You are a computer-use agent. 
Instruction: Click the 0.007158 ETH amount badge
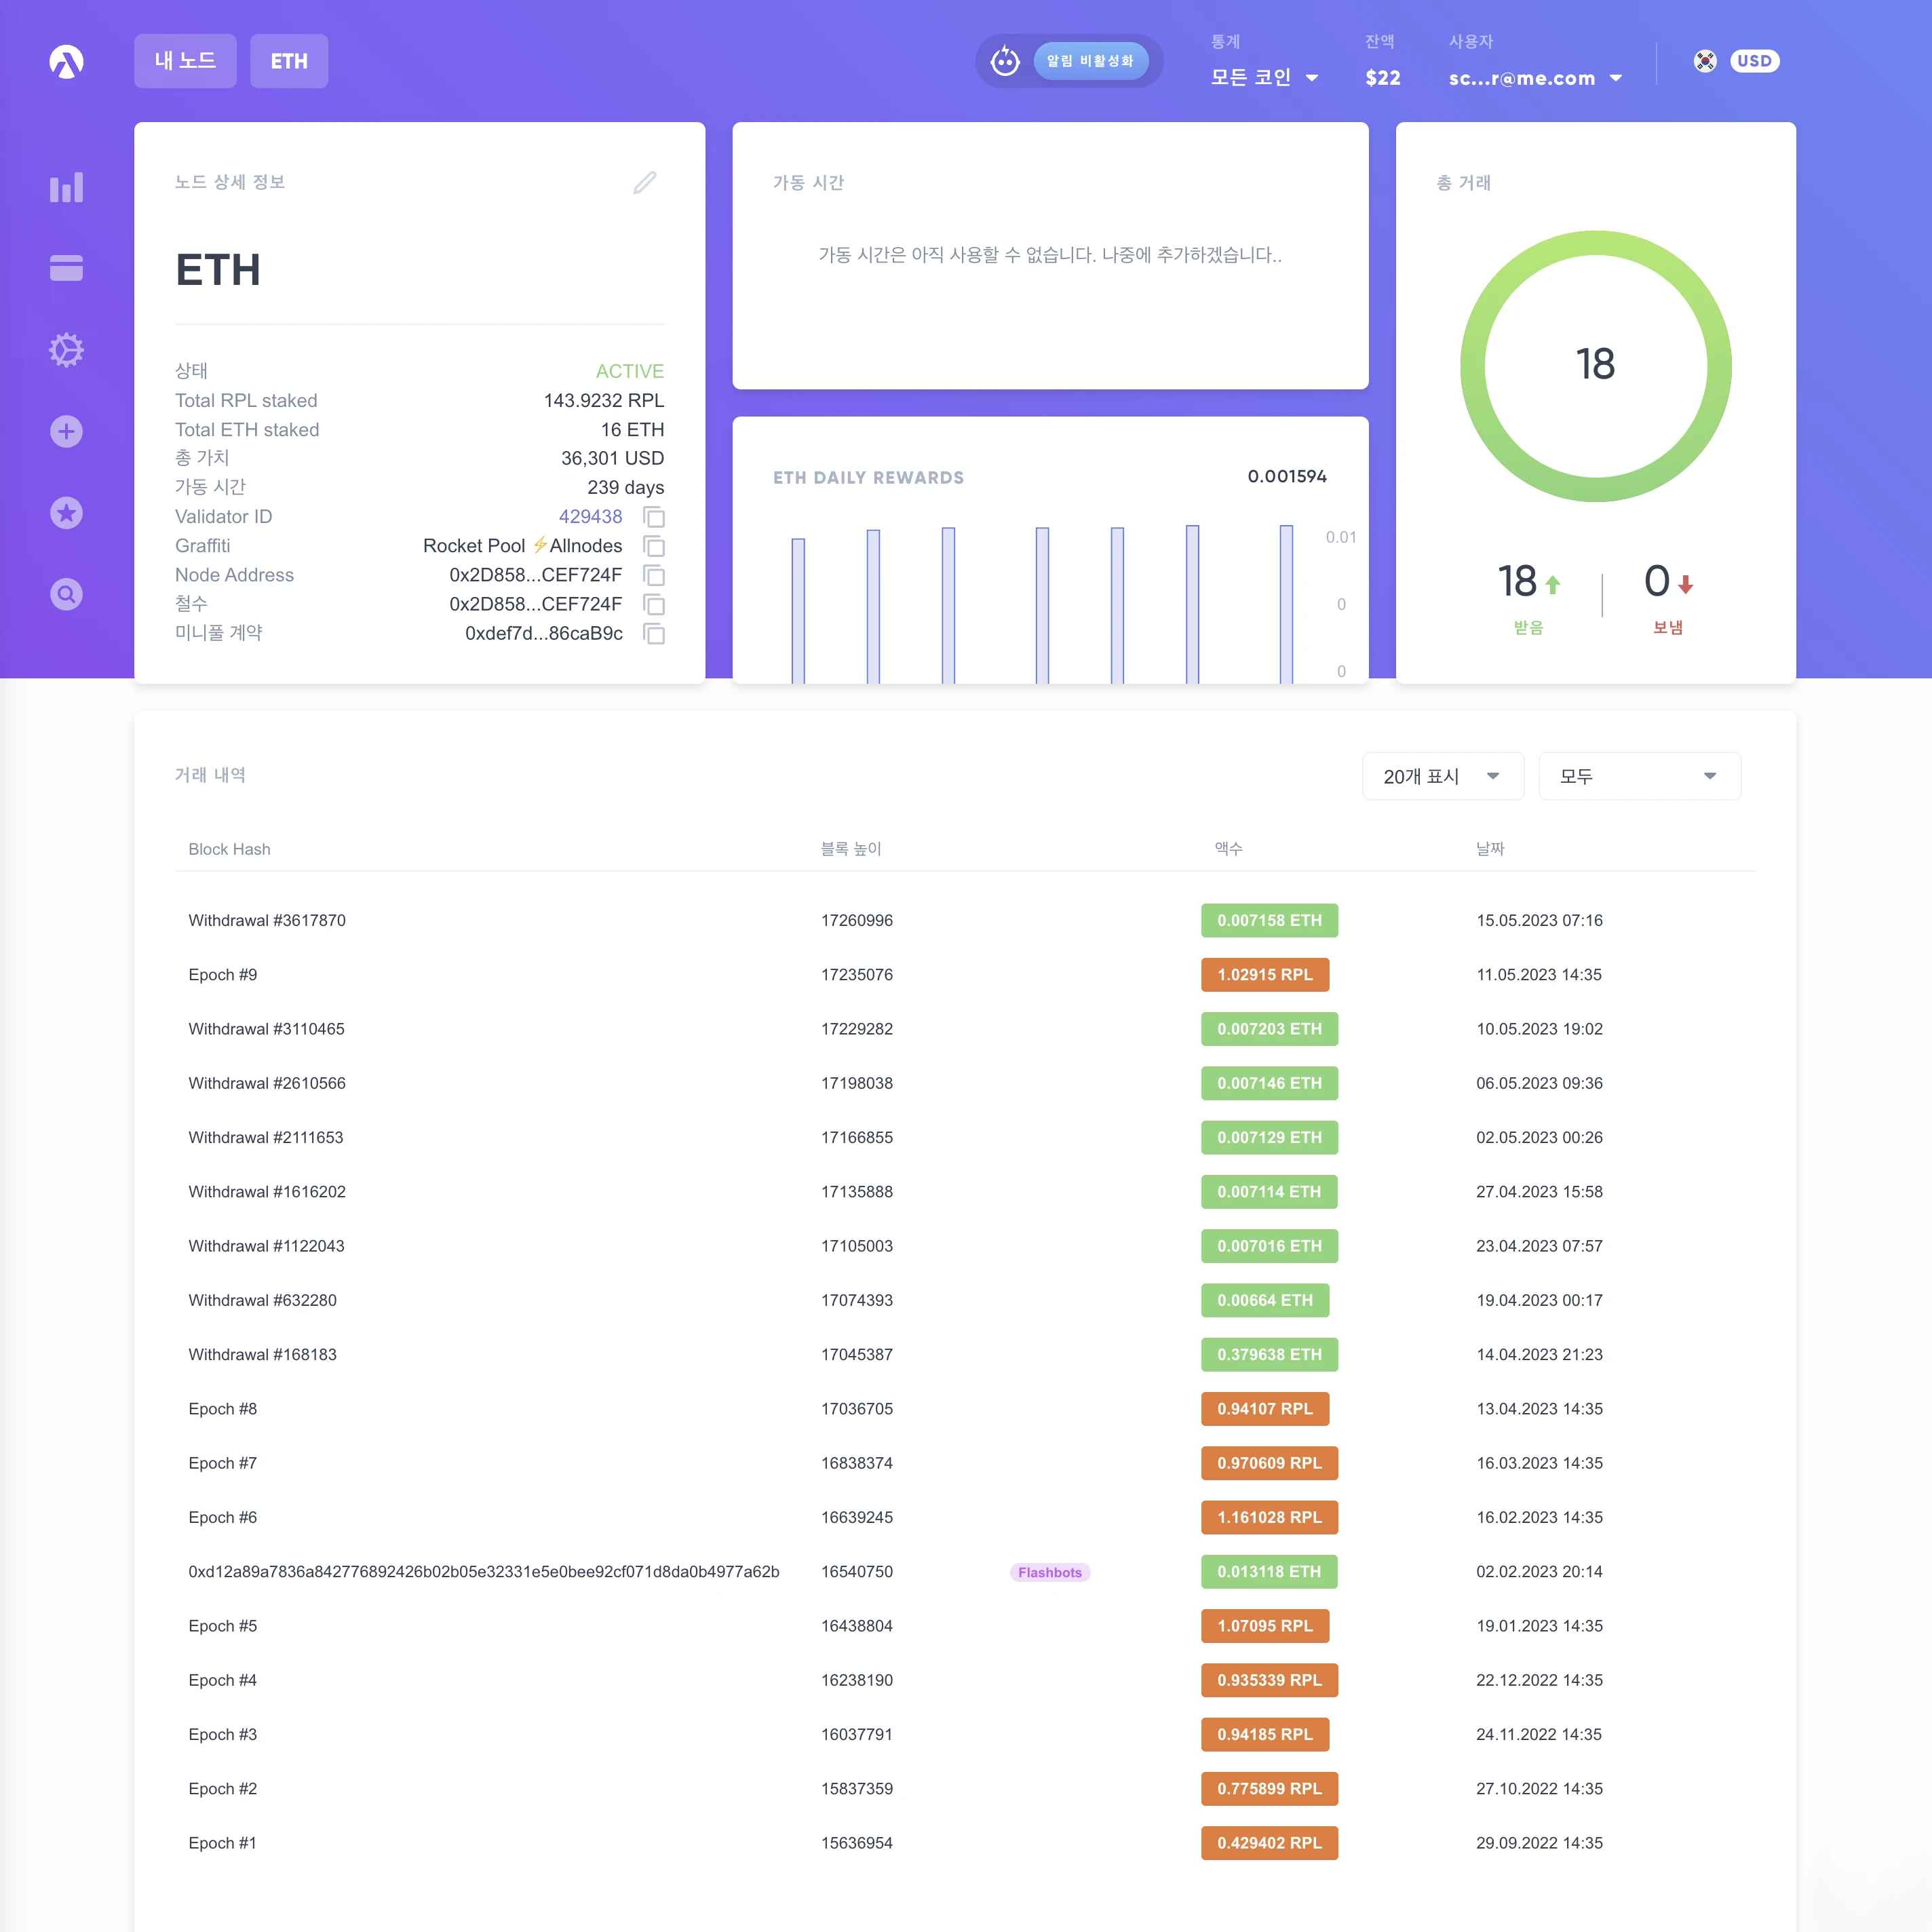coord(1269,920)
